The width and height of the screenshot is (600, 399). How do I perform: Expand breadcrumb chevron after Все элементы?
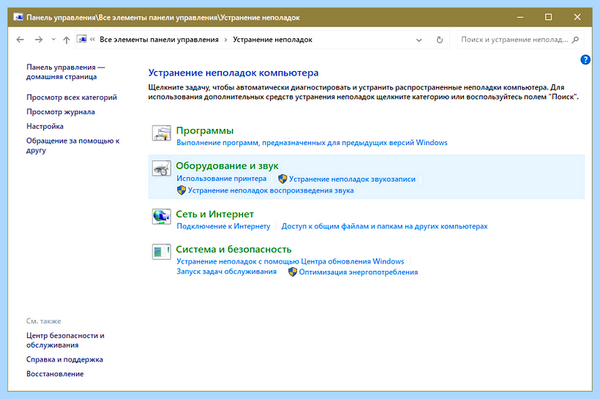pos(226,39)
